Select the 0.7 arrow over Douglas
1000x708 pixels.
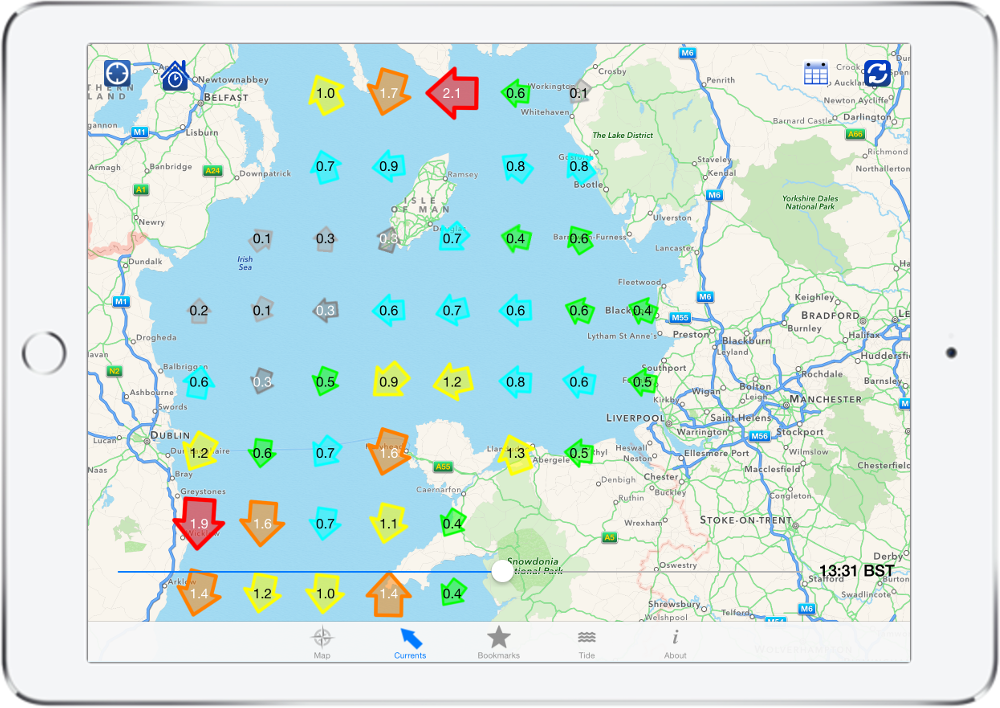[x=452, y=239]
